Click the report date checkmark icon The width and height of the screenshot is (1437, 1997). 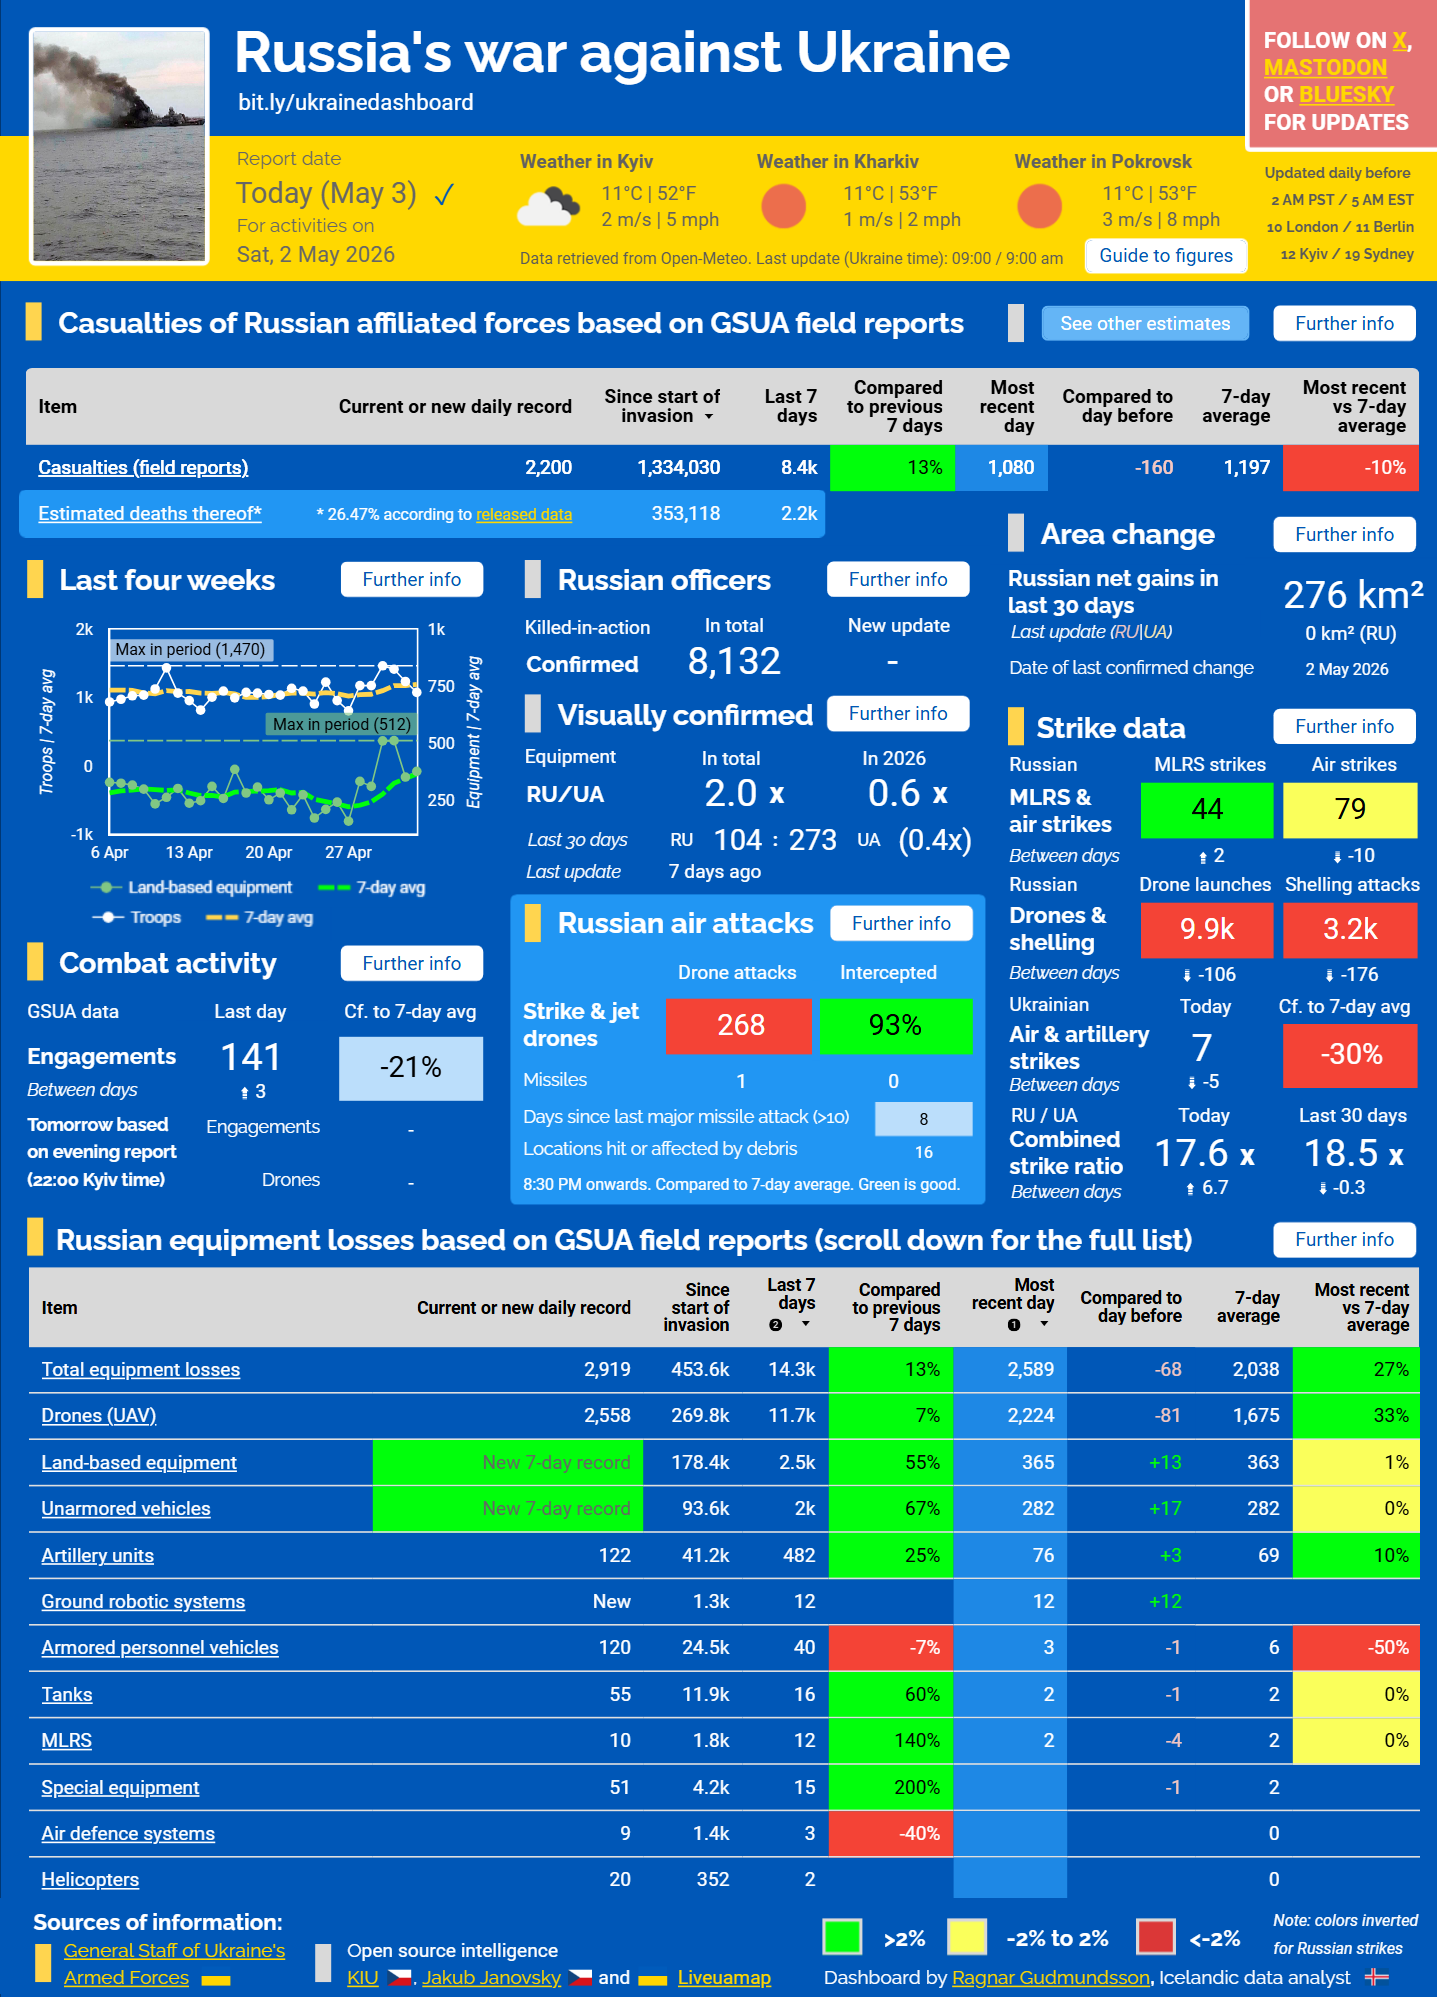pos(444,194)
